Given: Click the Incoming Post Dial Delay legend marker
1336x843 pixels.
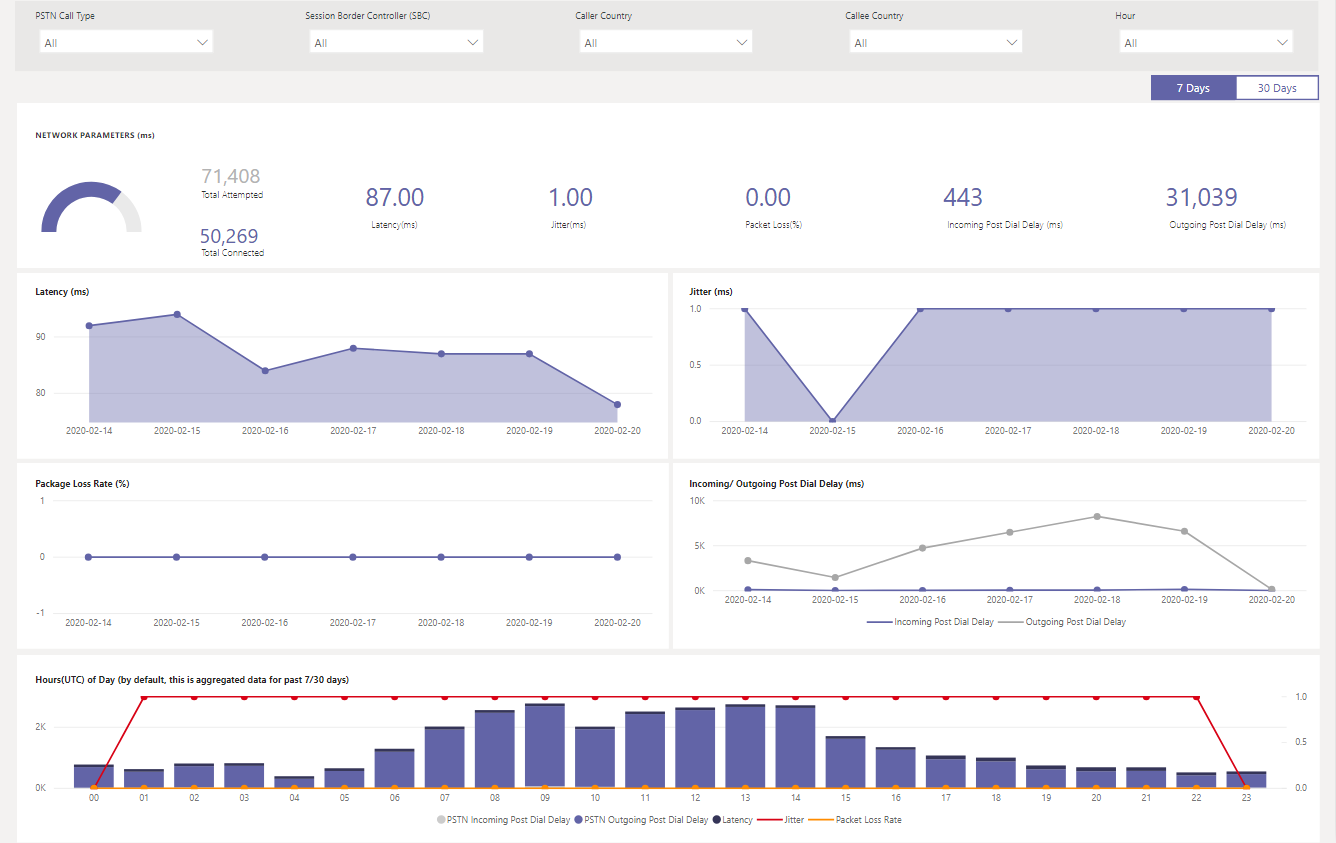Looking at the screenshot, I should 880,622.
